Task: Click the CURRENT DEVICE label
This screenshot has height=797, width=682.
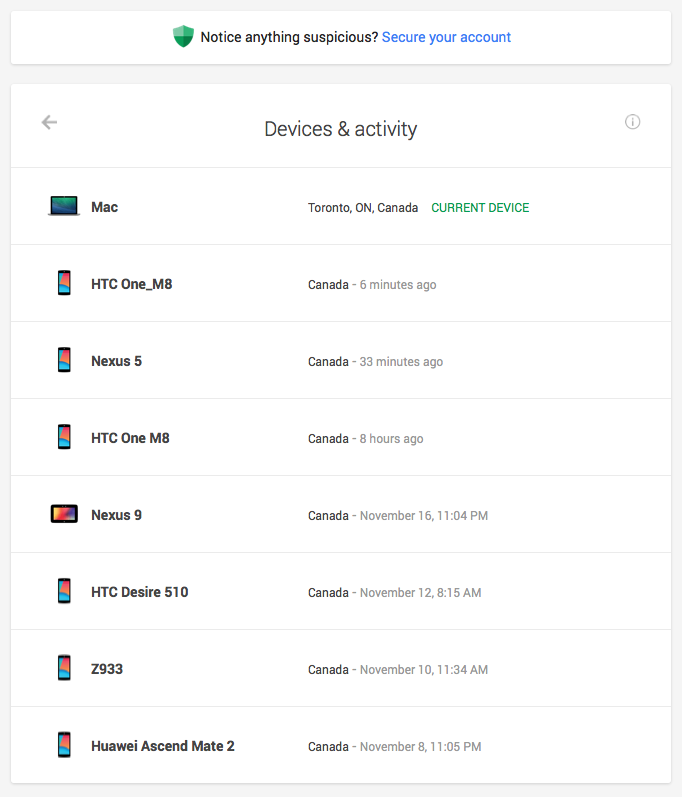Action: [x=480, y=208]
